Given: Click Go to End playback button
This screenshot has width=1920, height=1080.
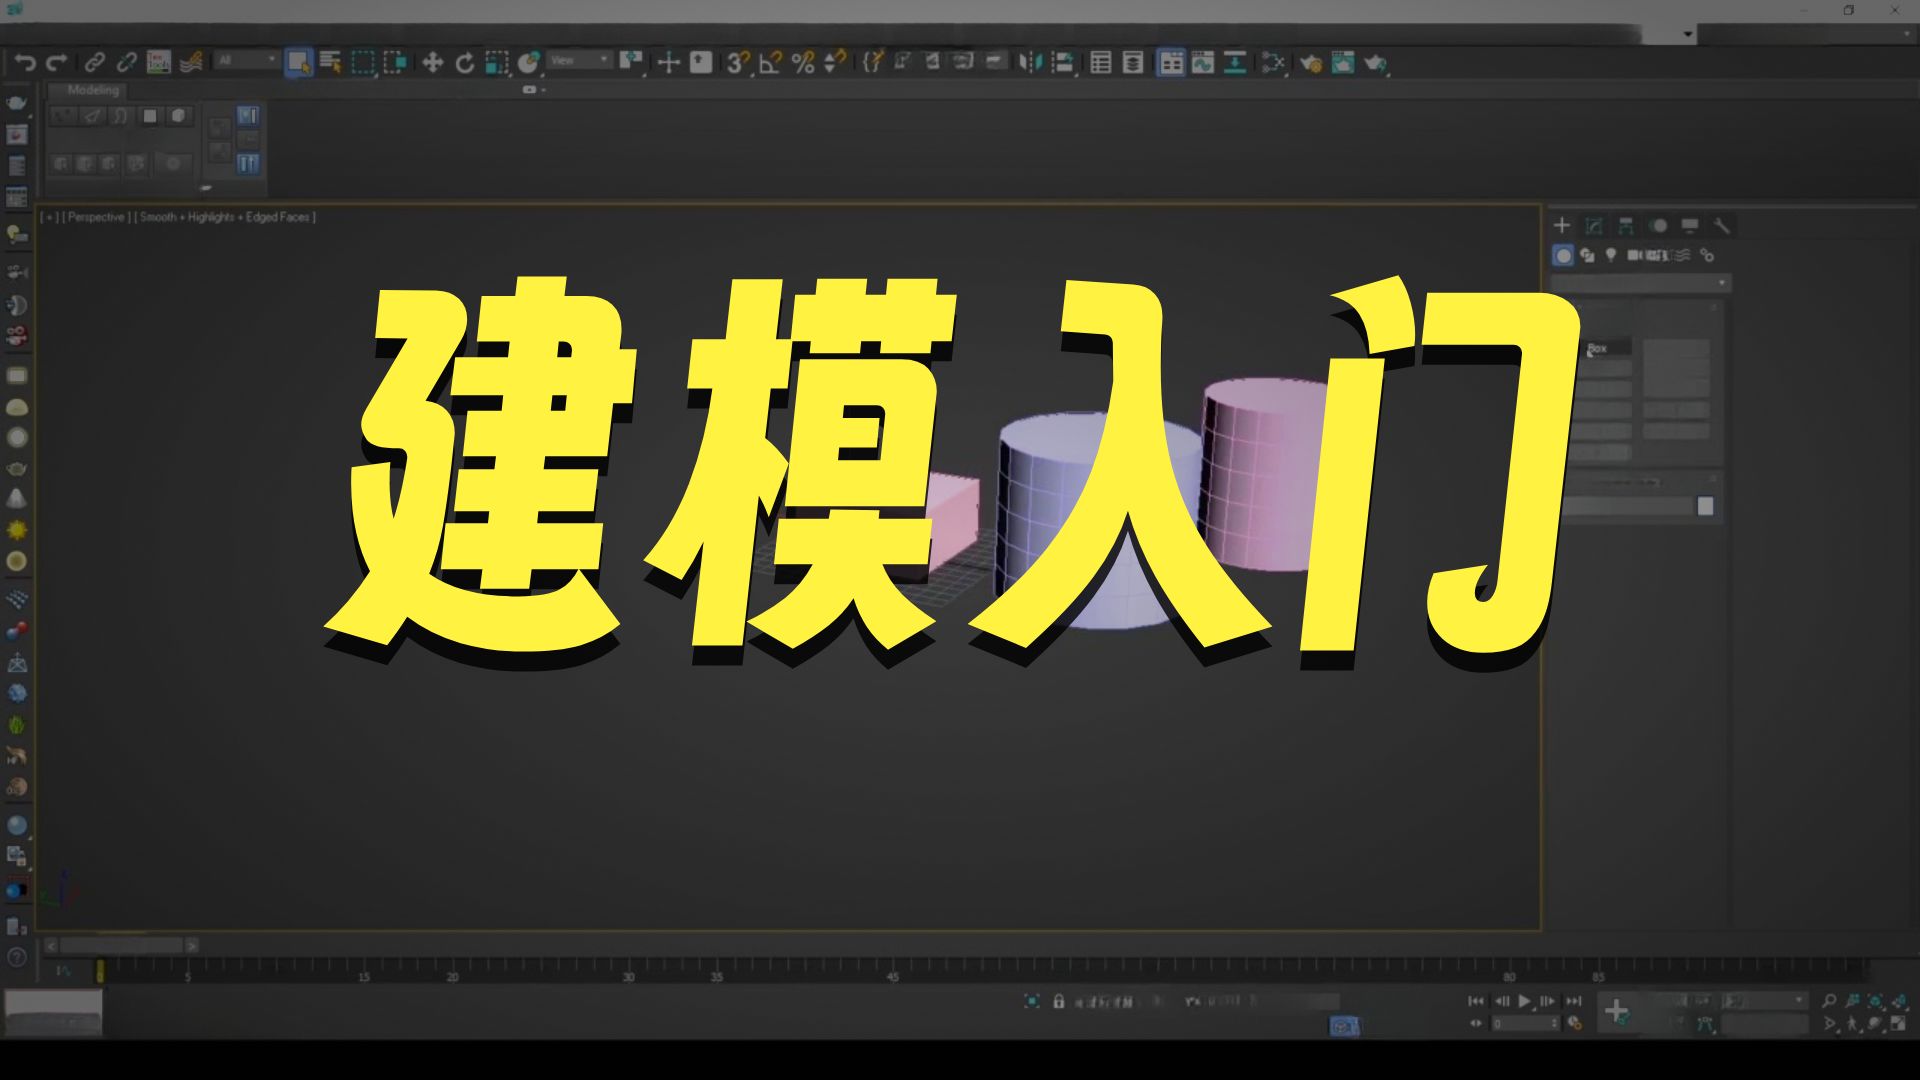Looking at the screenshot, I should tap(1573, 1001).
